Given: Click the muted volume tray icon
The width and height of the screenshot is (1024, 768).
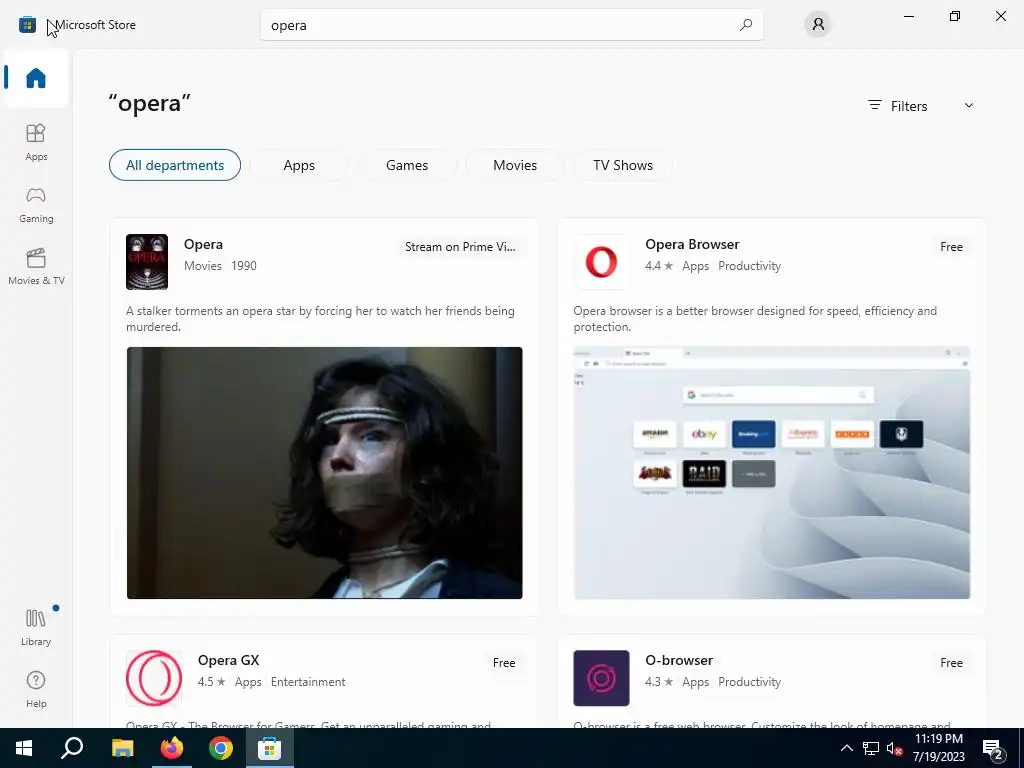Looking at the screenshot, I should (894, 748).
